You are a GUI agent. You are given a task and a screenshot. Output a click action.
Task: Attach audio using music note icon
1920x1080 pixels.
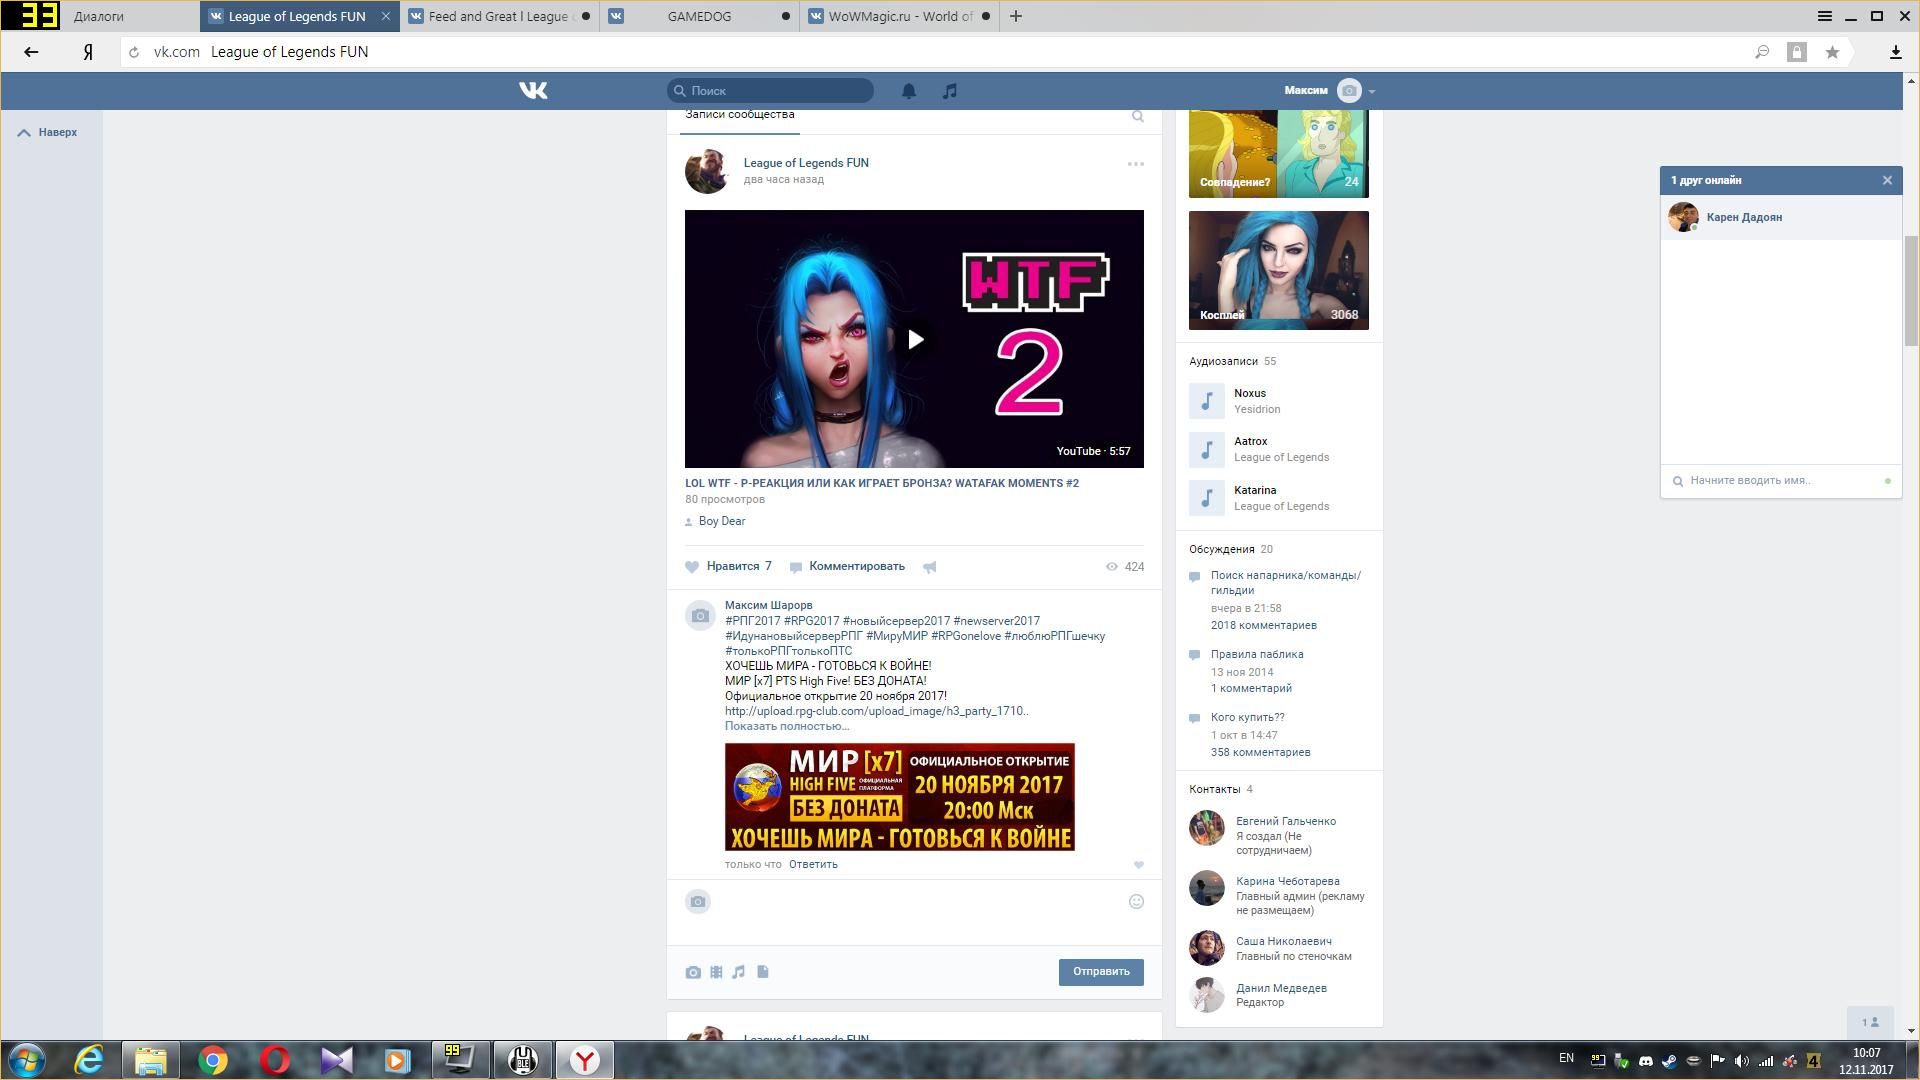(x=739, y=972)
